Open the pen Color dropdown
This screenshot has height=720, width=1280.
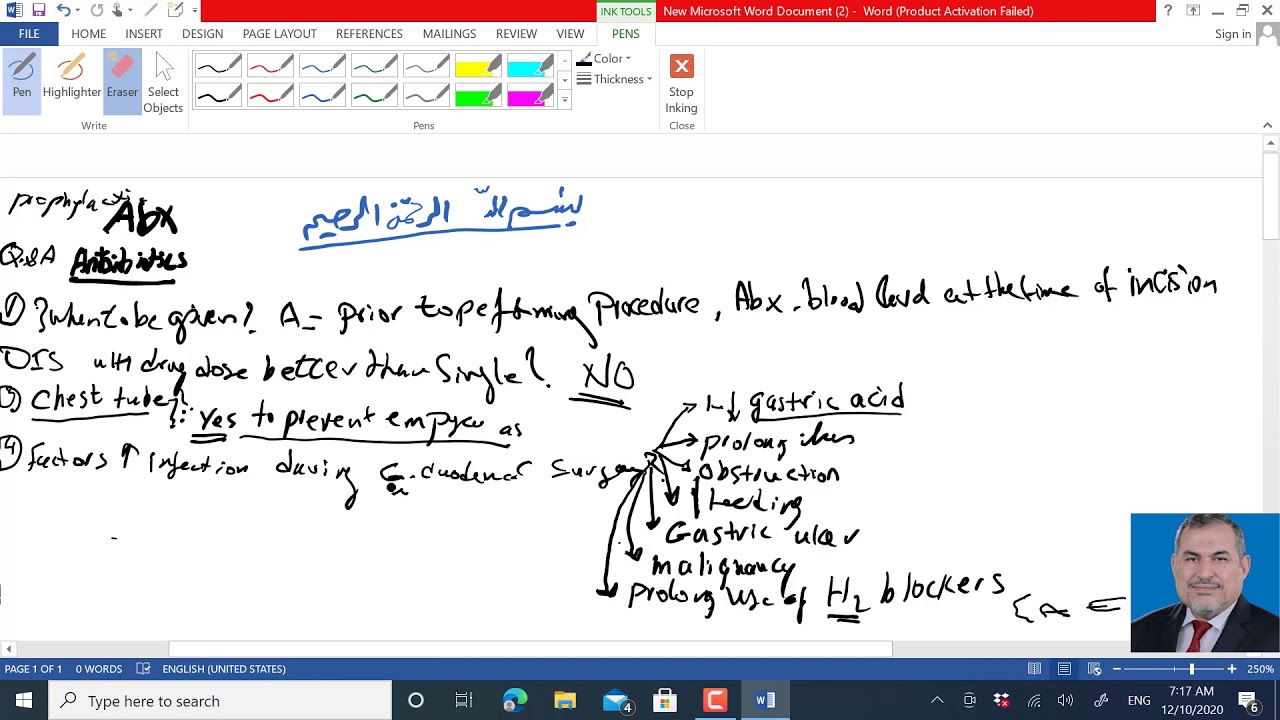coord(604,59)
